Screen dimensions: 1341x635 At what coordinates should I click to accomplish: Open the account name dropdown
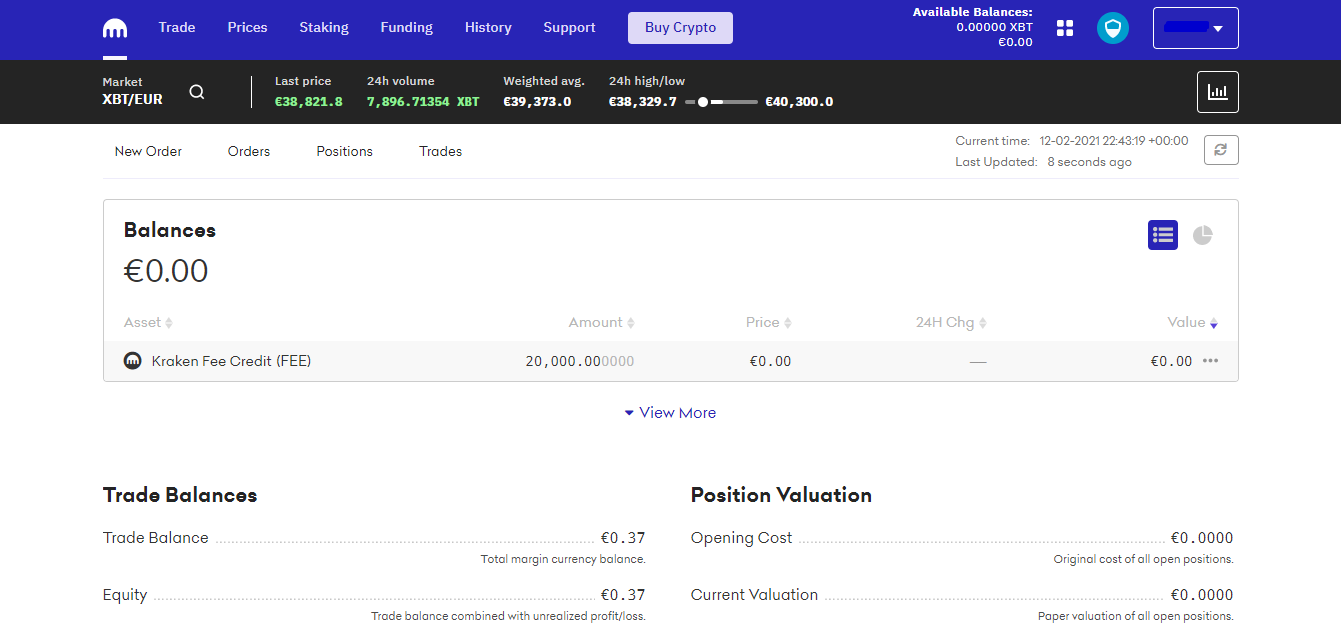point(1195,28)
